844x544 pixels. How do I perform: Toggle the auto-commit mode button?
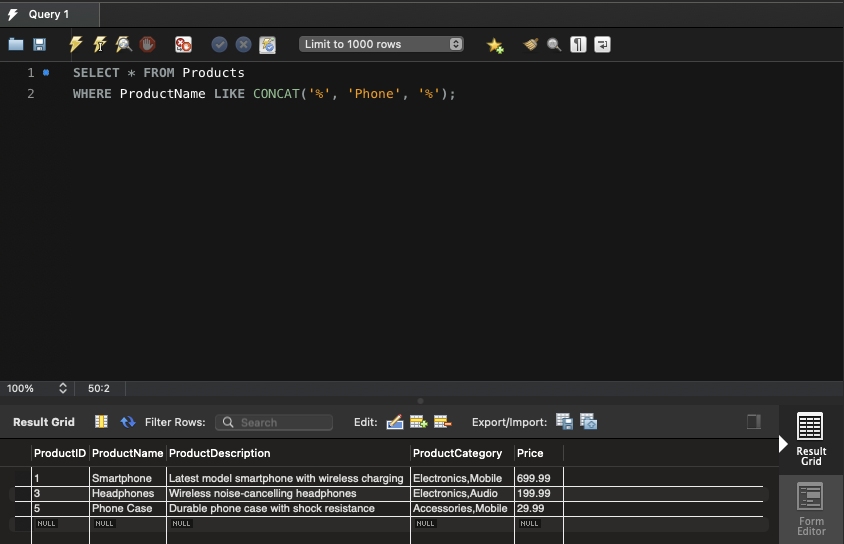pyautogui.click(x=267, y=44)
